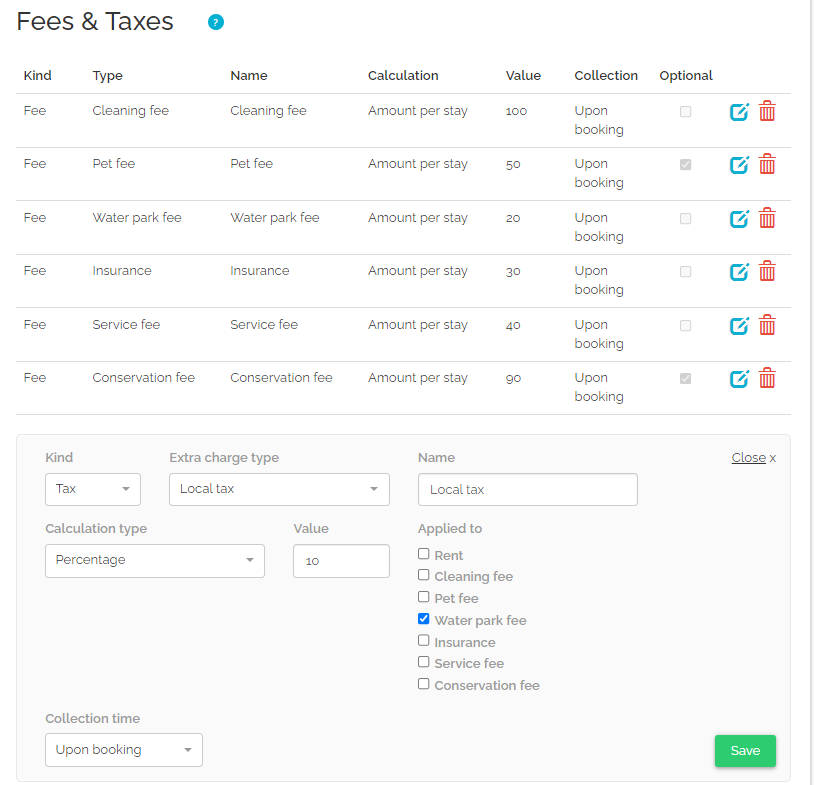Delete the Water park fee entry
This screenshot has width=814, height=785.
pyautogui.click(x=767, y=219)
